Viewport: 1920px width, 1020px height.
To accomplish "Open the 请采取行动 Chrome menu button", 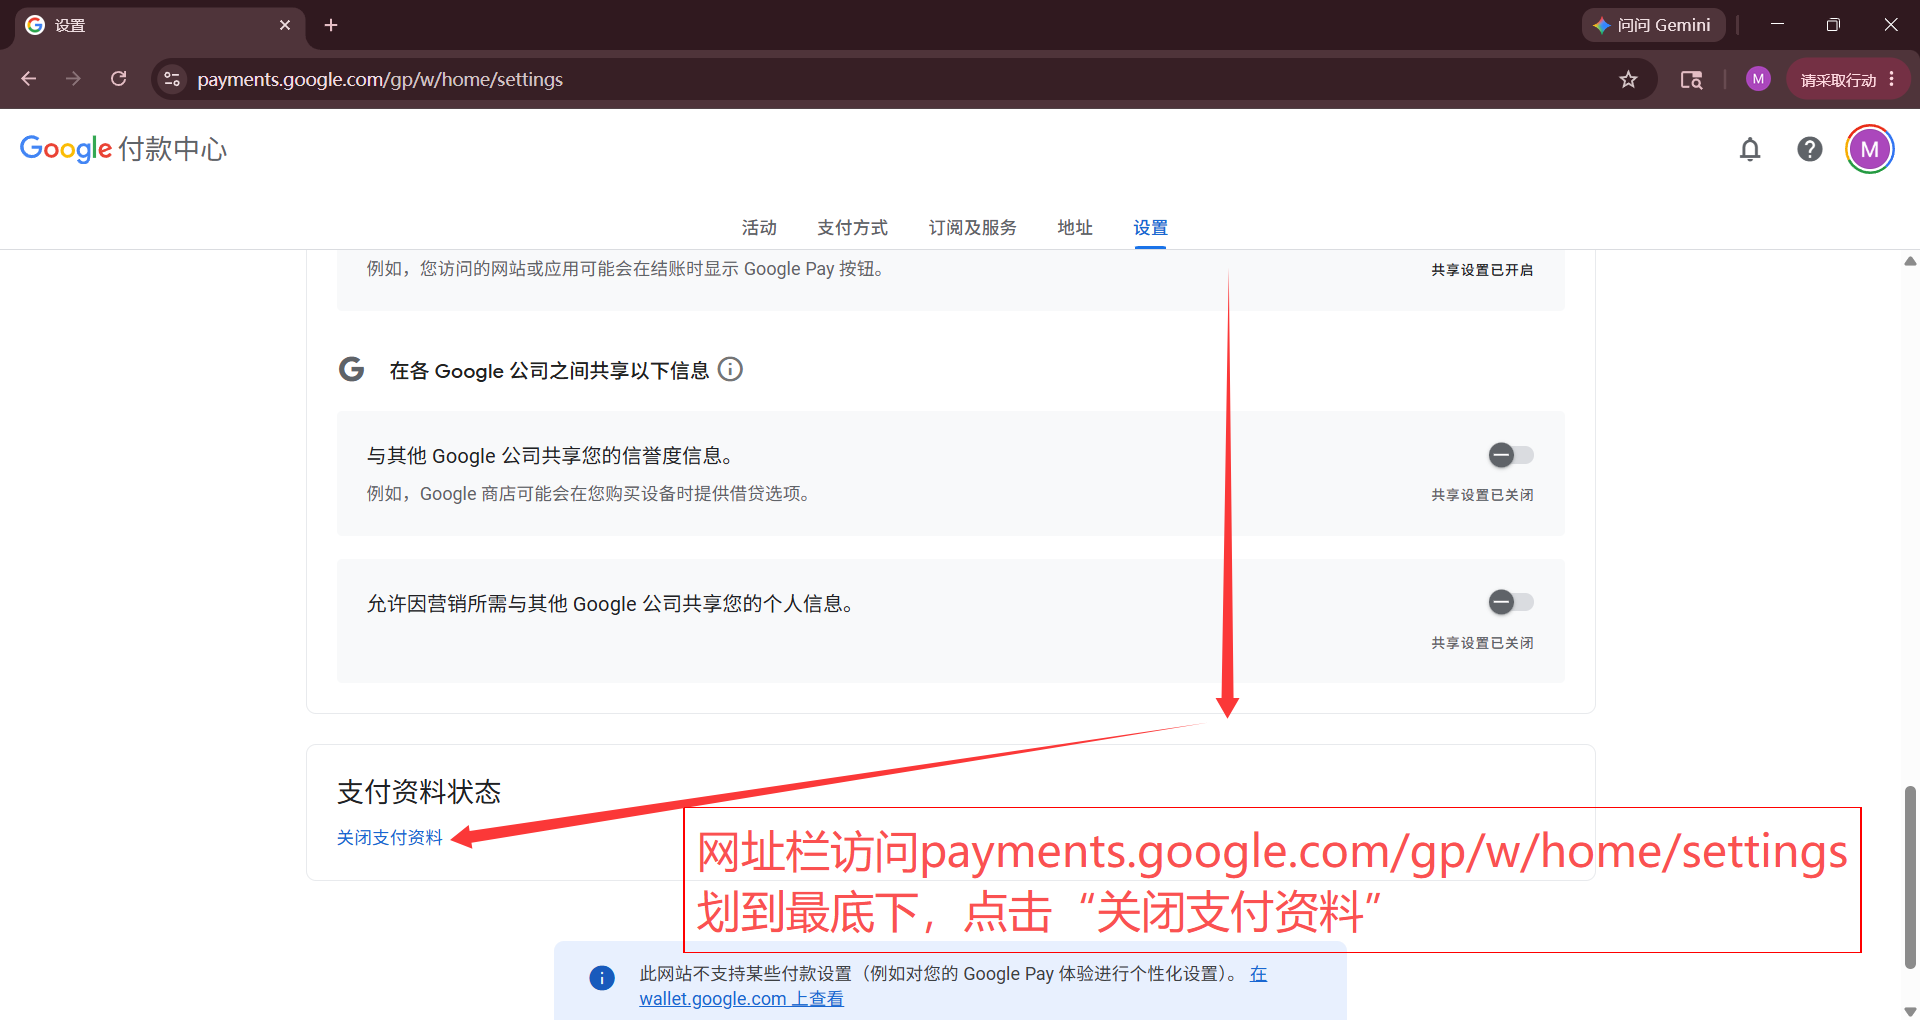I will (x=1848, y=79).
